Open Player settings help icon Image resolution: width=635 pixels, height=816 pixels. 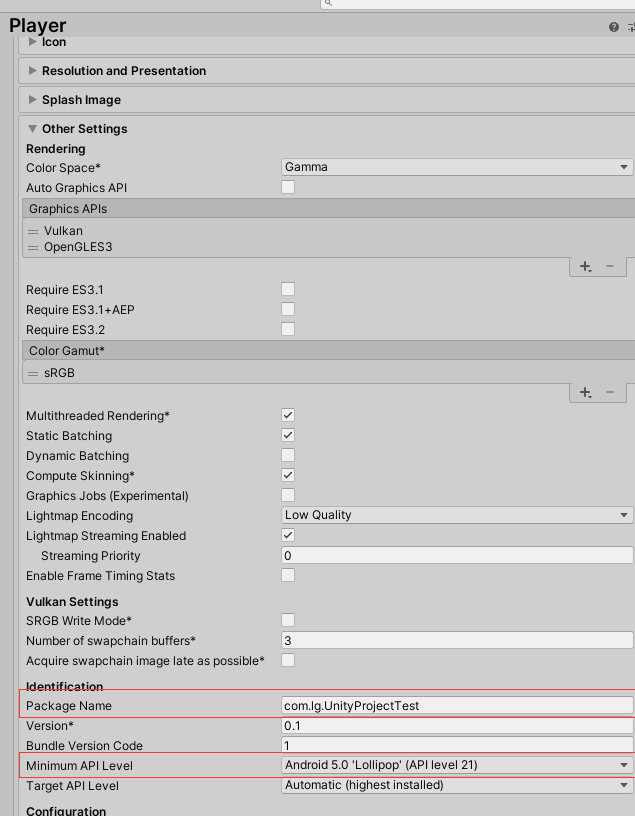point(614,27)
